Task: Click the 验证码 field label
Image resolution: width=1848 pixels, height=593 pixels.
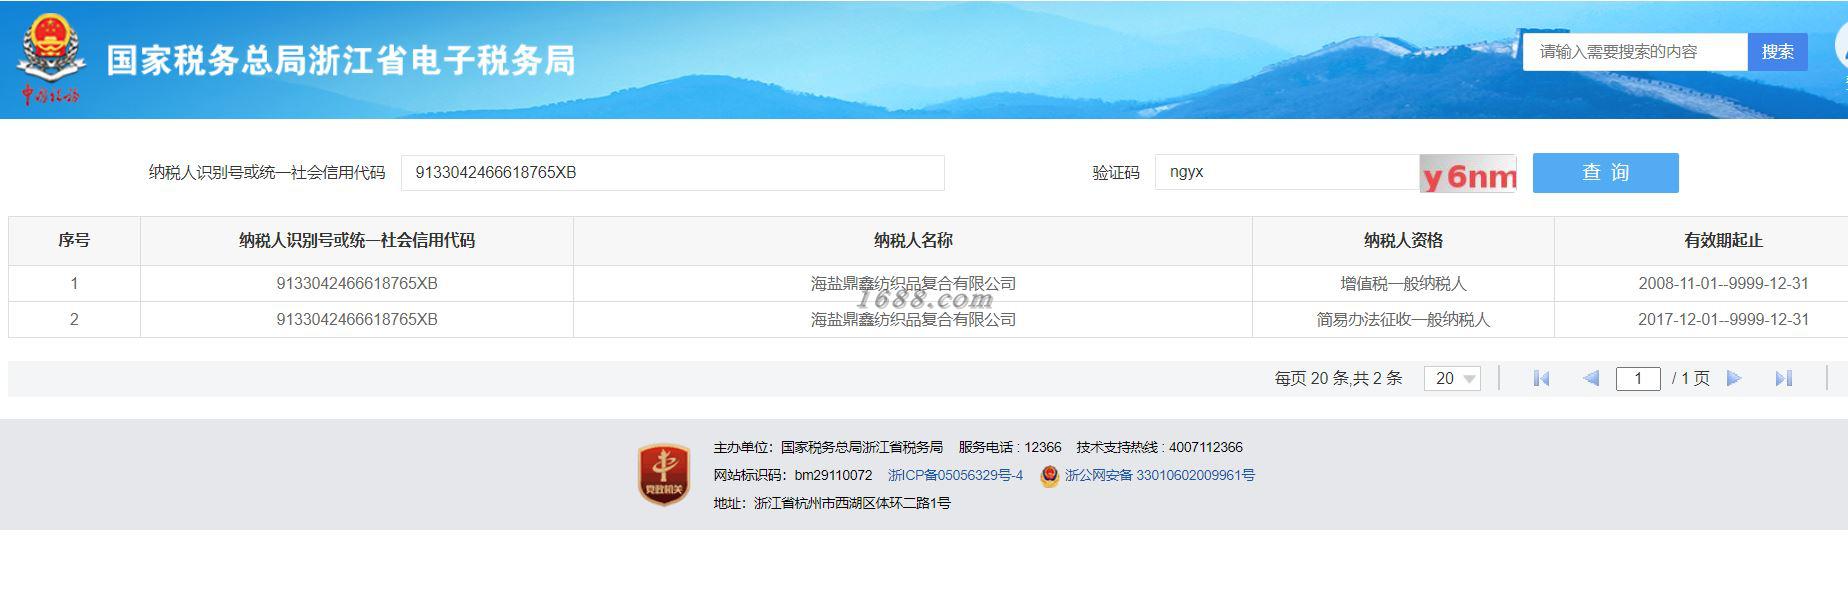Action: pos(1116,173)
